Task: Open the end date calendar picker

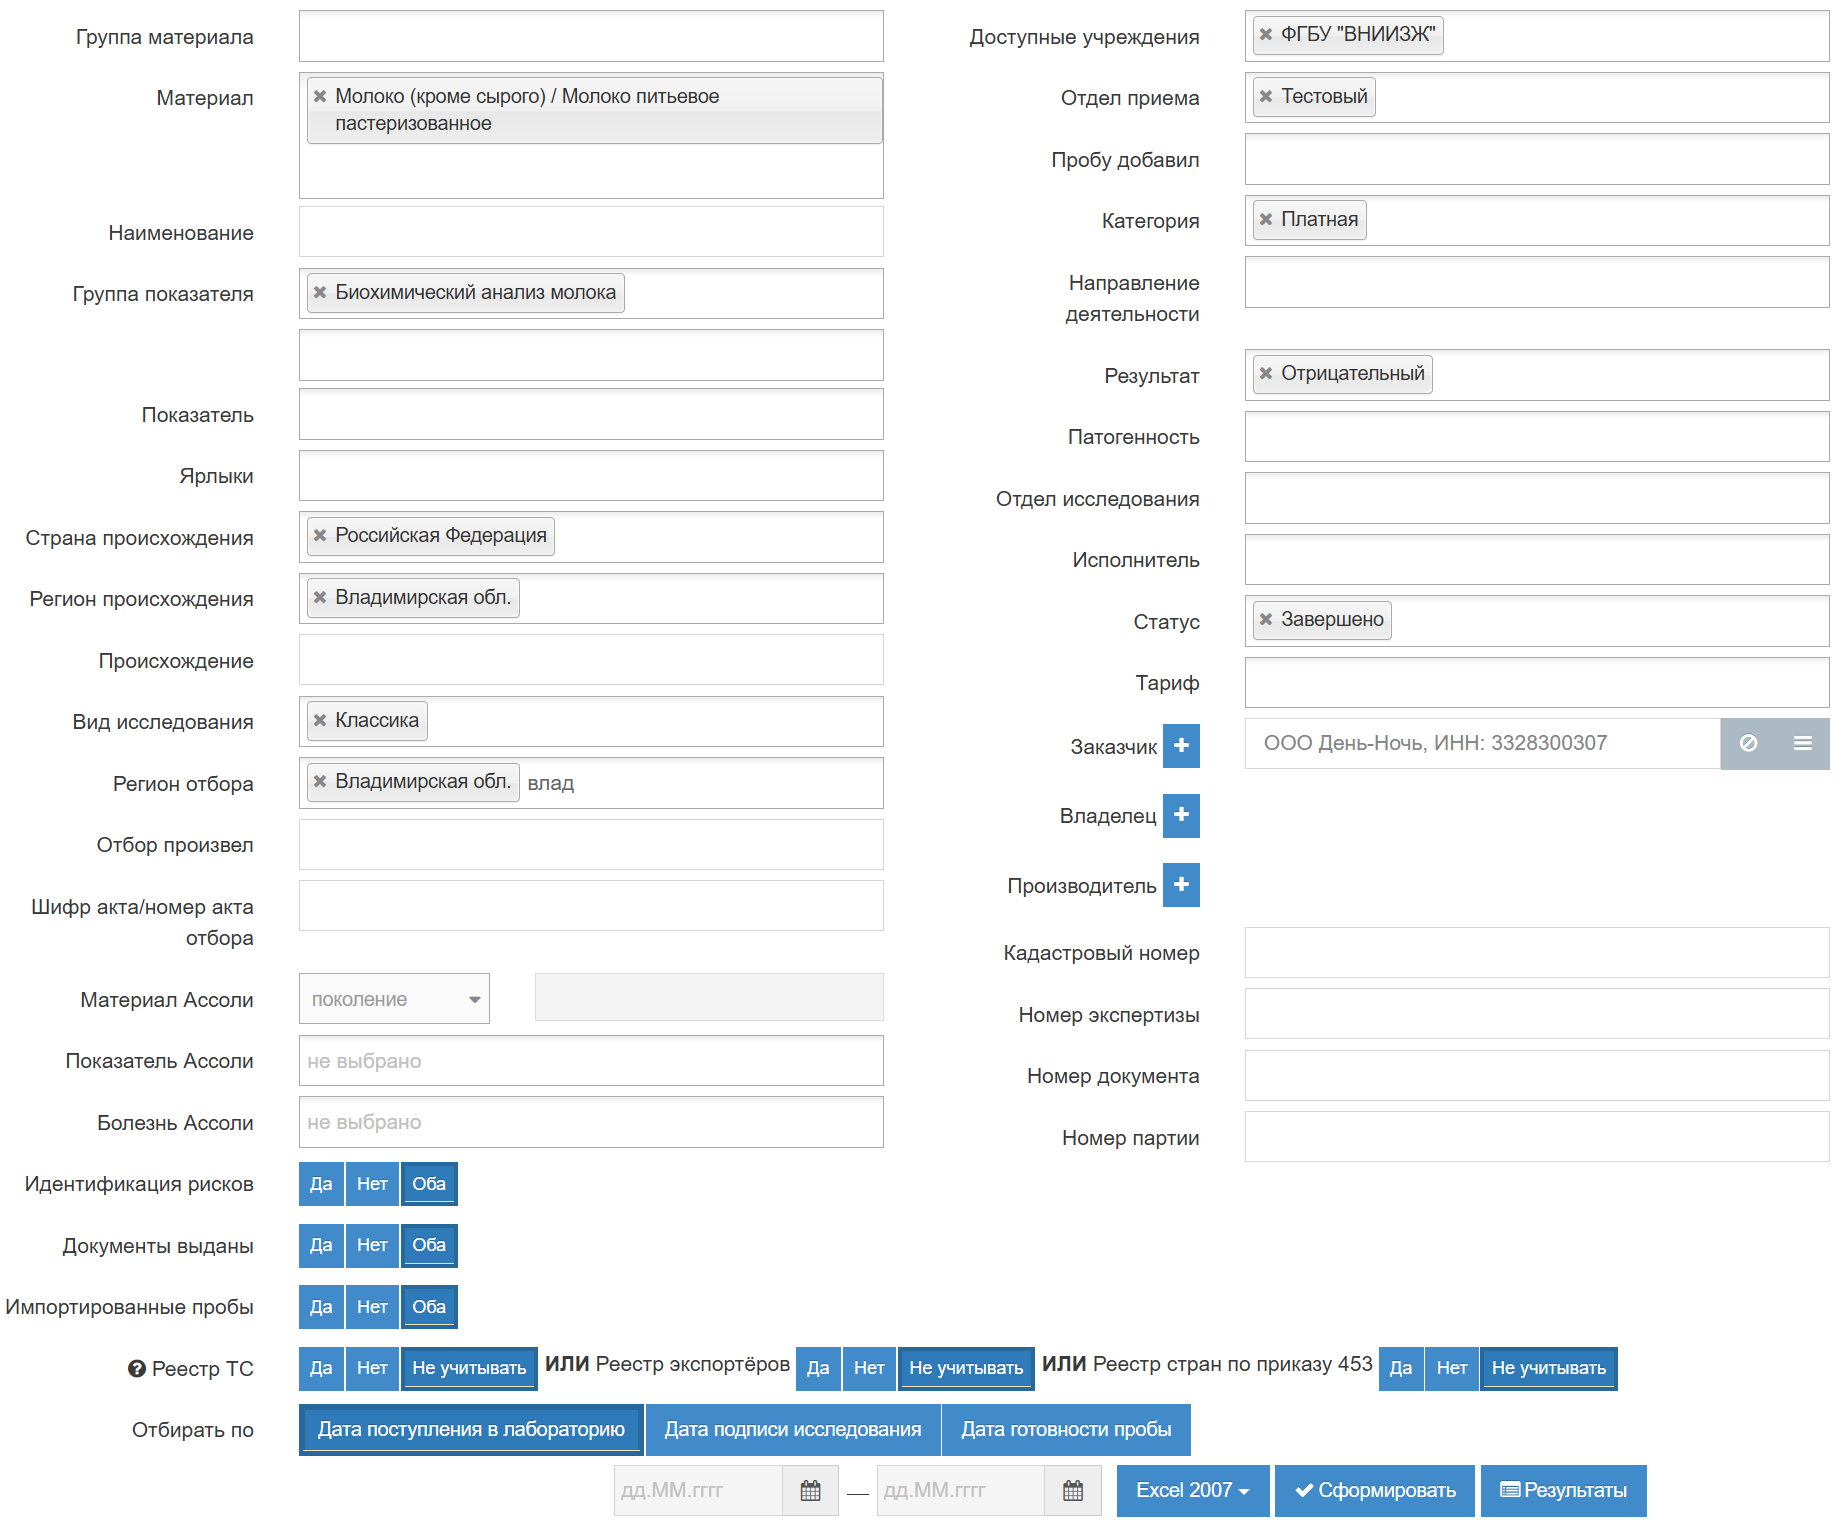Action: coord(1073,1491)
